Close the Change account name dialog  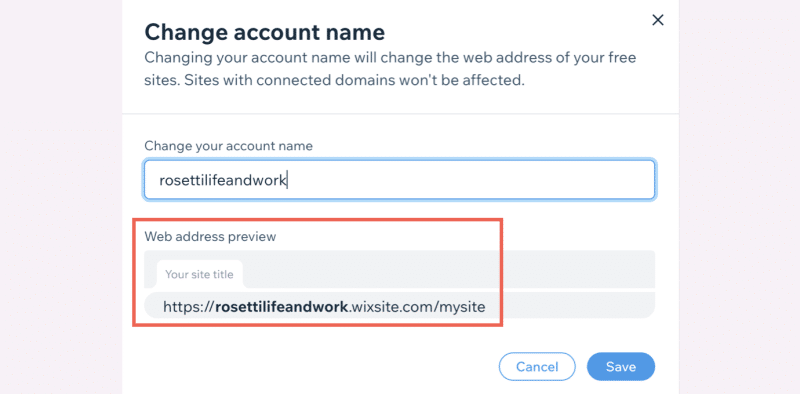click(658, 20)
